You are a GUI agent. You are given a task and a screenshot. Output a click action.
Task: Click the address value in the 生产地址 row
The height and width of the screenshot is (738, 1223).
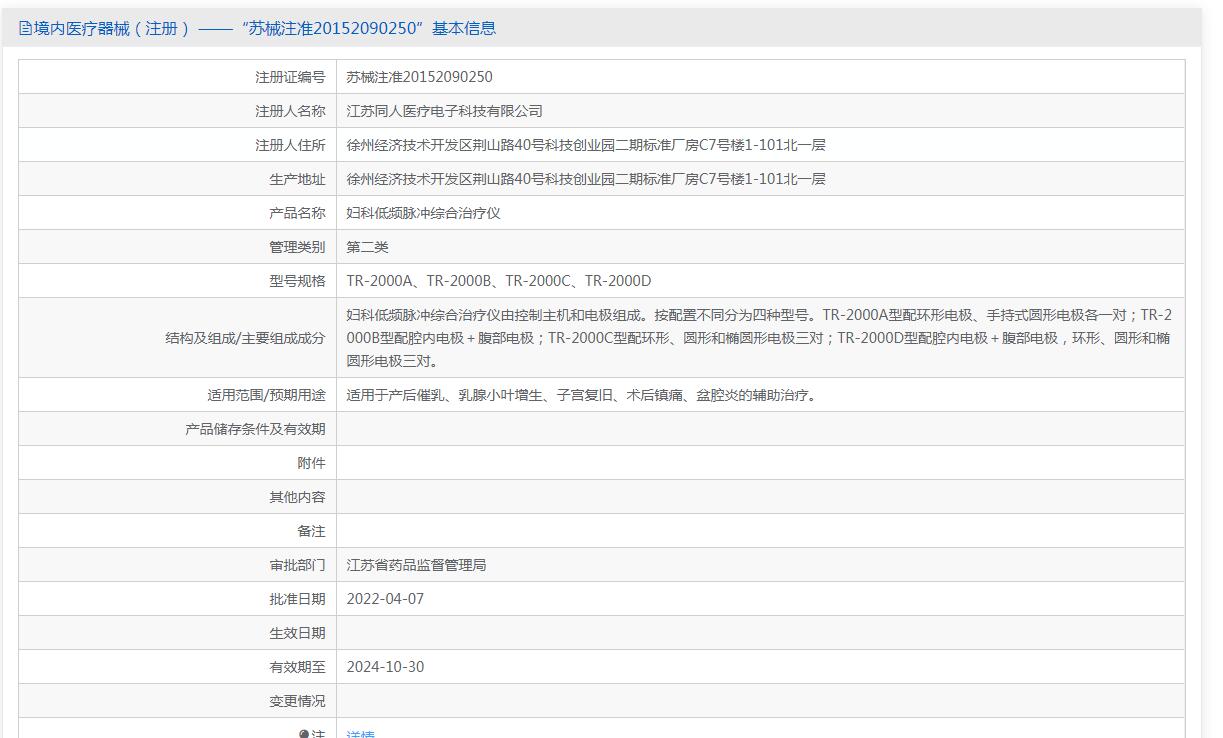586,179
